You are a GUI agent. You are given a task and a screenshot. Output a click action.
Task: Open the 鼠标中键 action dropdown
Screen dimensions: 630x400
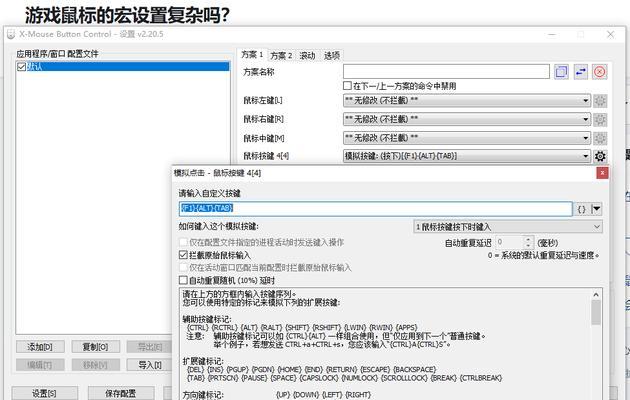tap(467, 138)
